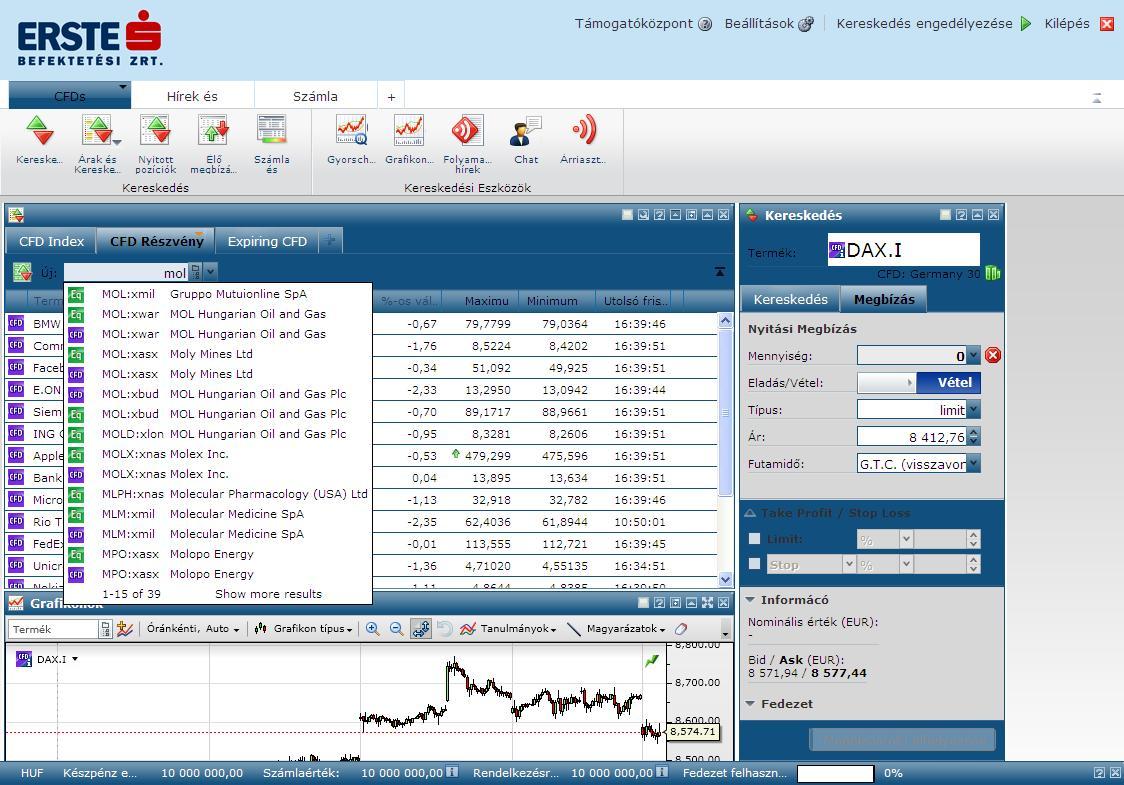The width and height of the screenshot is (1124, 785).
Task: Click Show more results in search list
Action: coord(269,594)
